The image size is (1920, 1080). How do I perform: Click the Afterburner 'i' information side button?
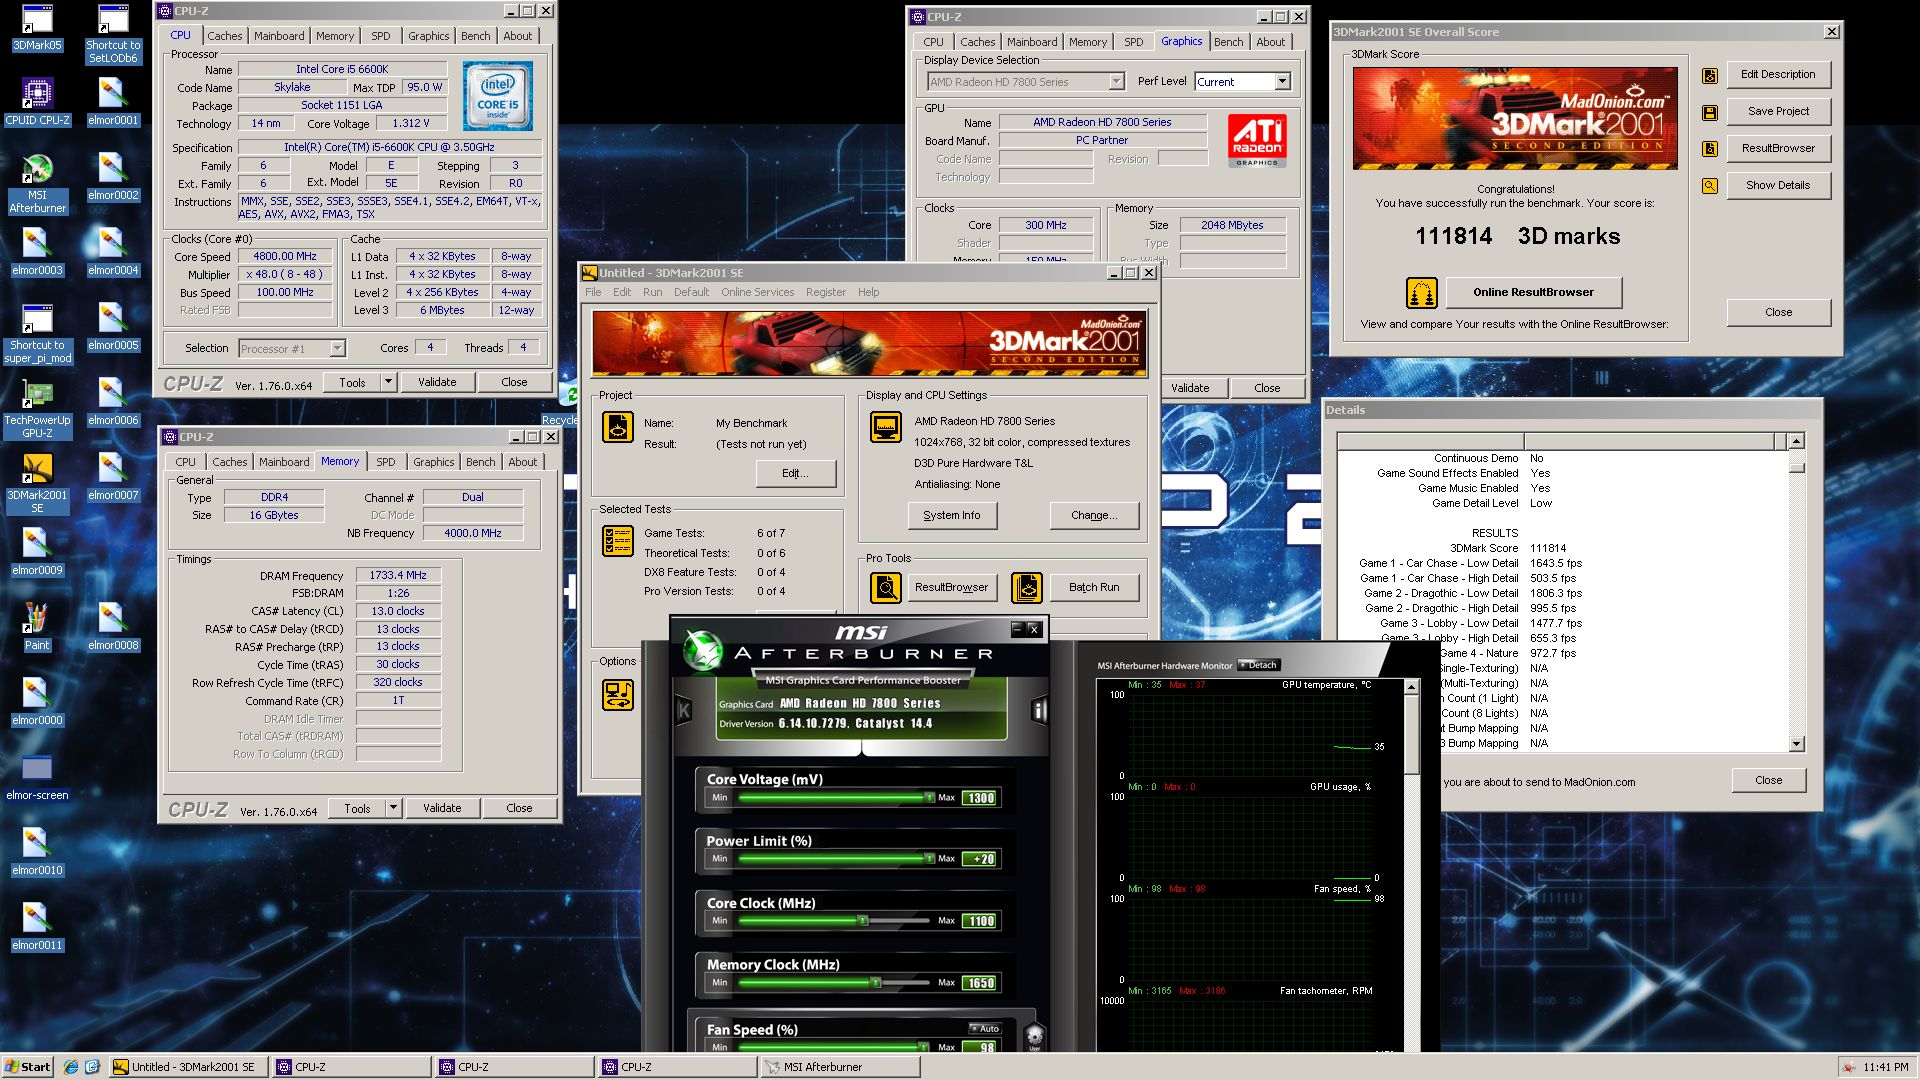click(x=1039, y=711)
